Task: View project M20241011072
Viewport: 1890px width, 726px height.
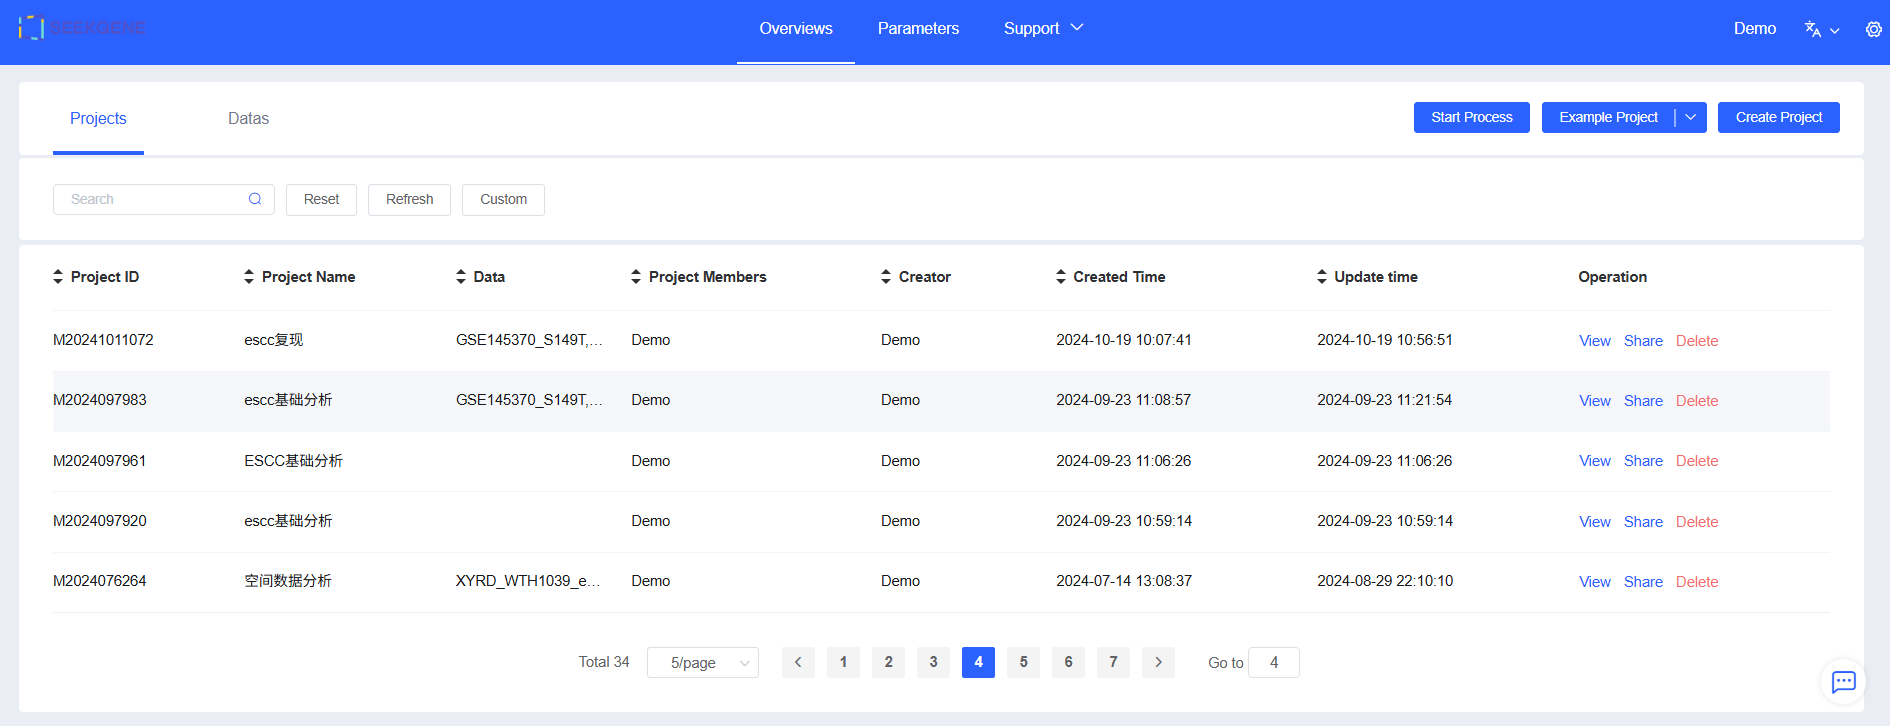Action: pyautogui.click(x=1594, y=341)
